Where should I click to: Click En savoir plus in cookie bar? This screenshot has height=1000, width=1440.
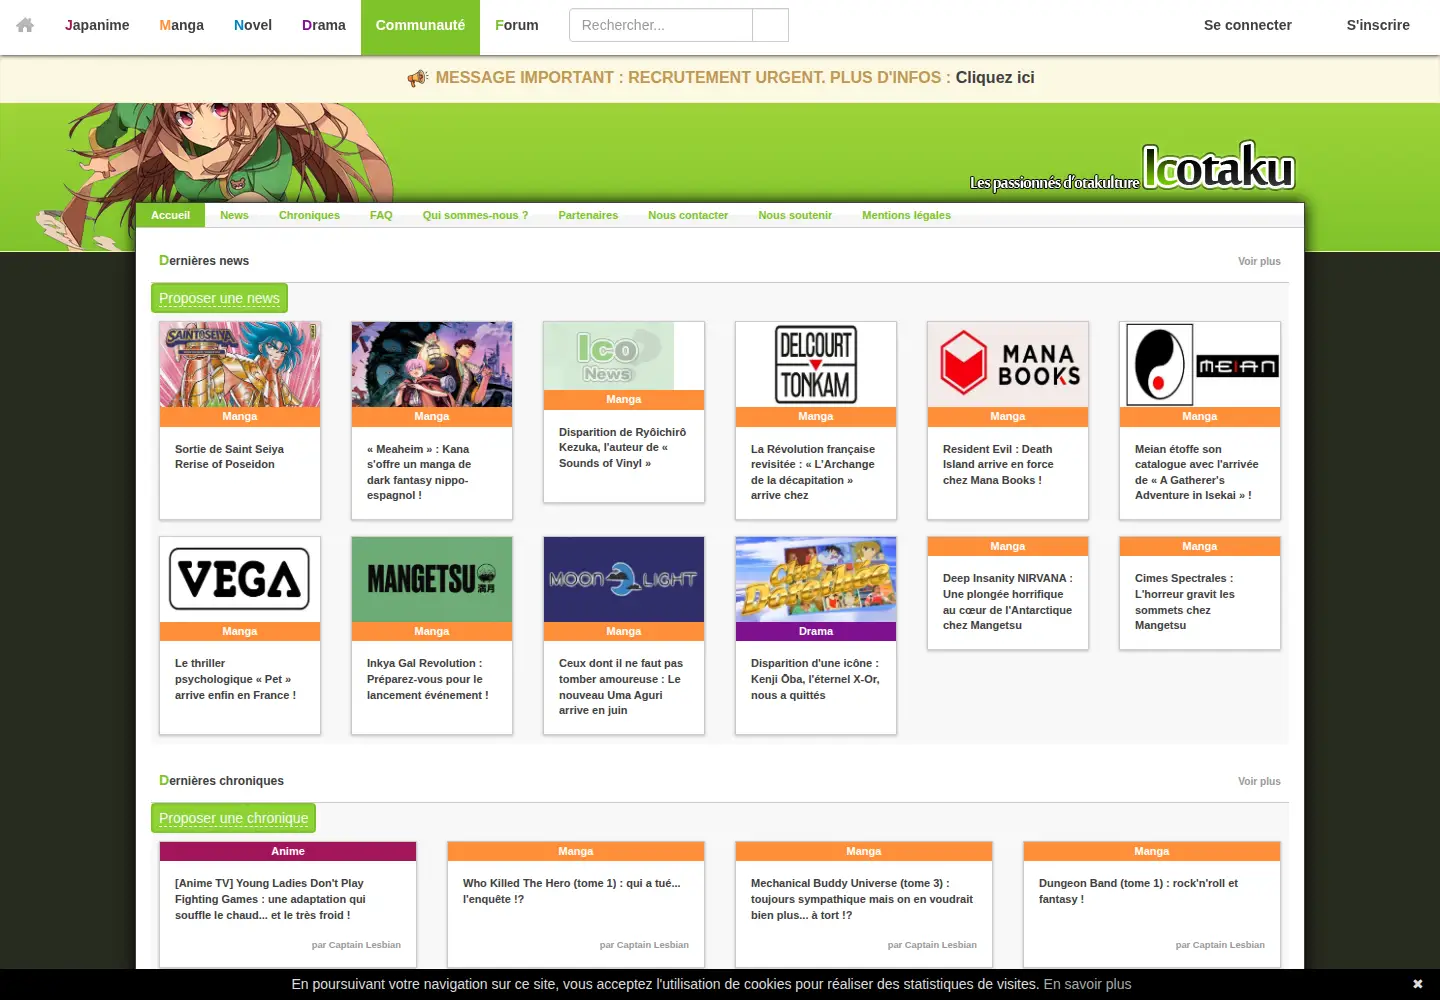click(x=1087, y=984)
